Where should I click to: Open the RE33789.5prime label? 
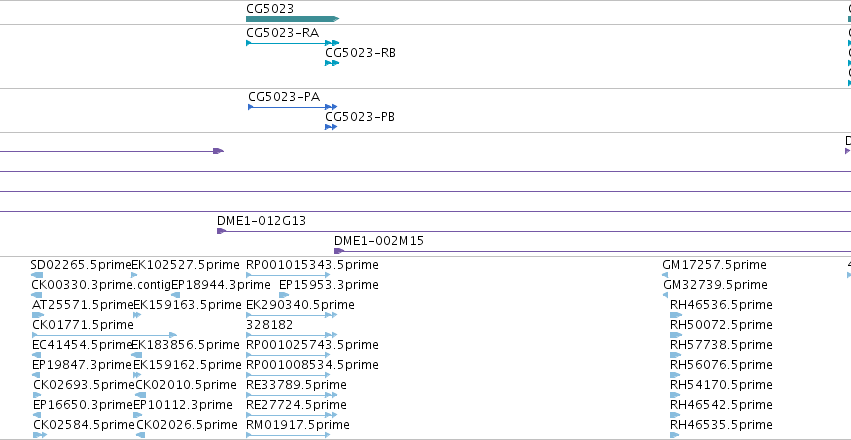tap(296, 385)
